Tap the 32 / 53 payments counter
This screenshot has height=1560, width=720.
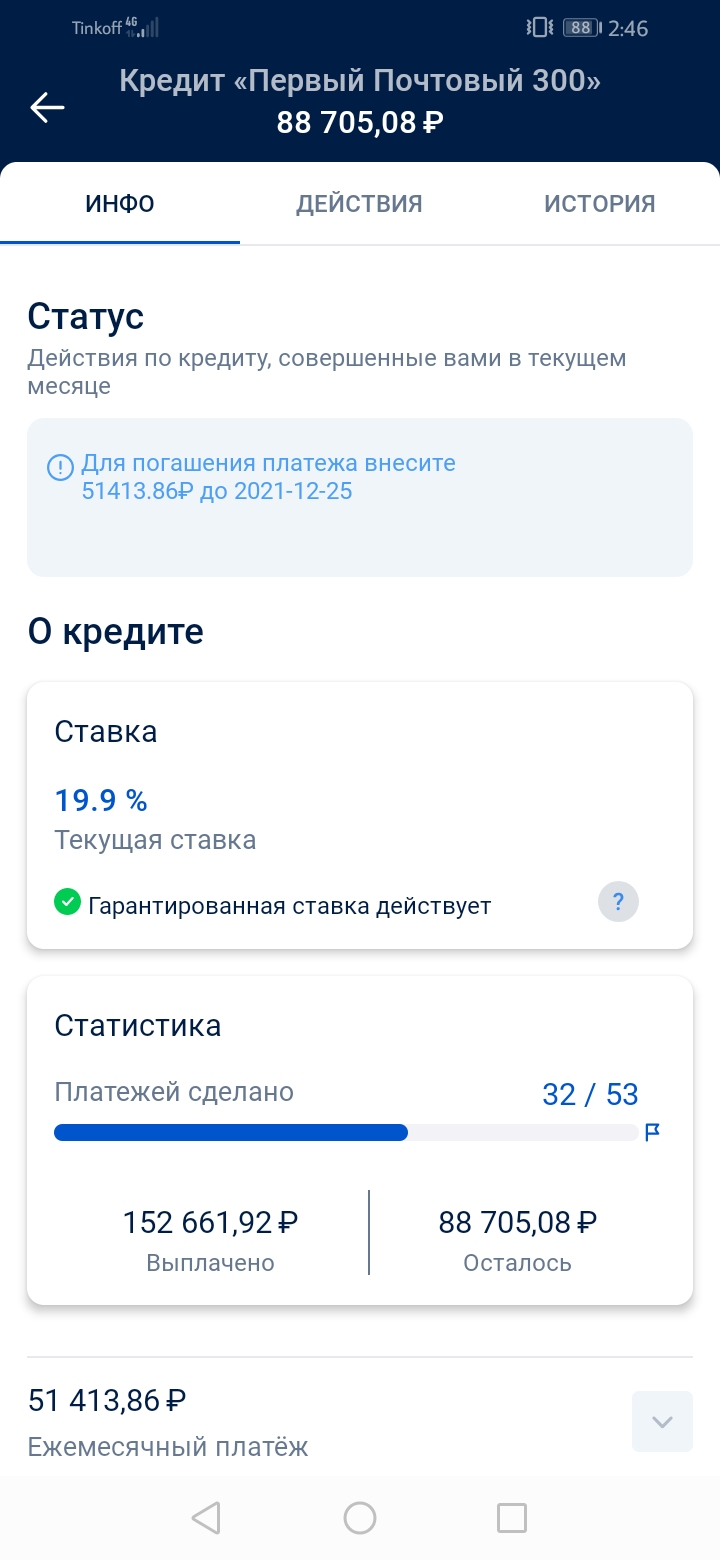[590, 1094]
